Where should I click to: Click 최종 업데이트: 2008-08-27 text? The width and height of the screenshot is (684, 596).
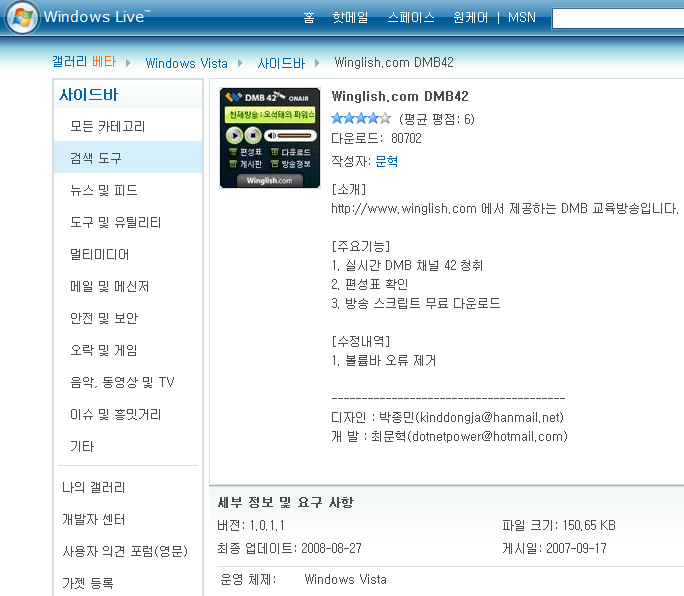(x=290, y=548)
